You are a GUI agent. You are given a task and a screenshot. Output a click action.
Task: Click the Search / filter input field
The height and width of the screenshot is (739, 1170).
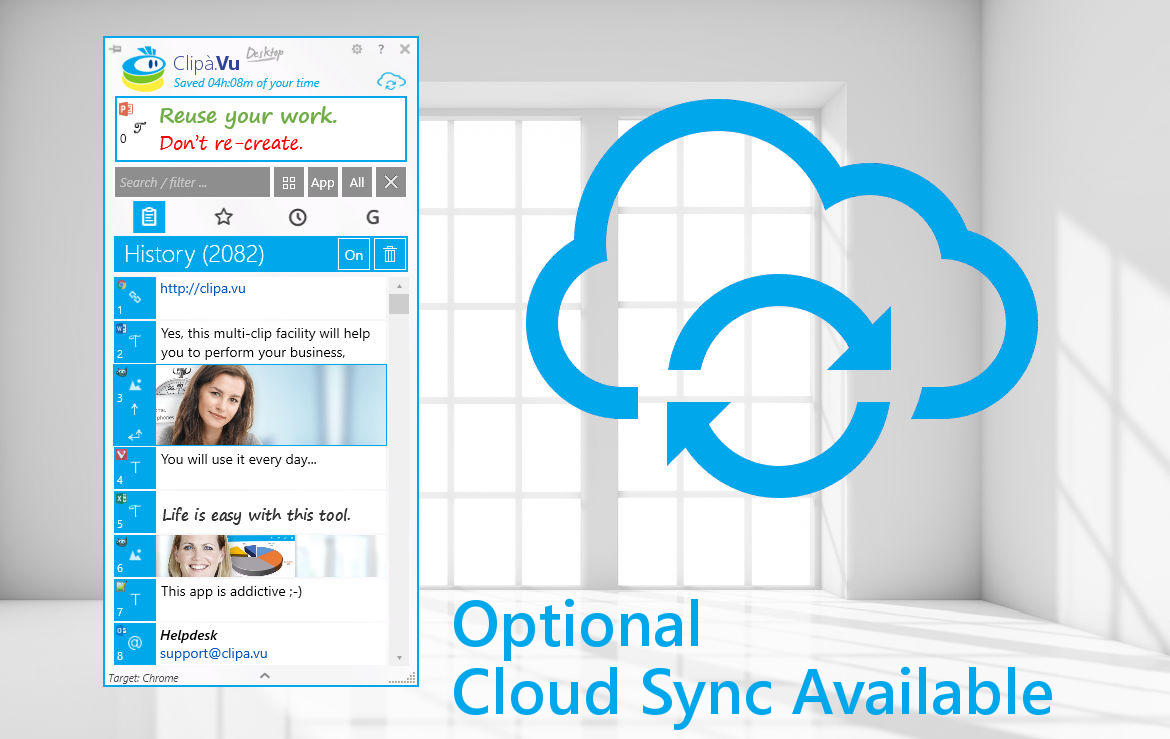pyautogui.click(x=192, y=182)
